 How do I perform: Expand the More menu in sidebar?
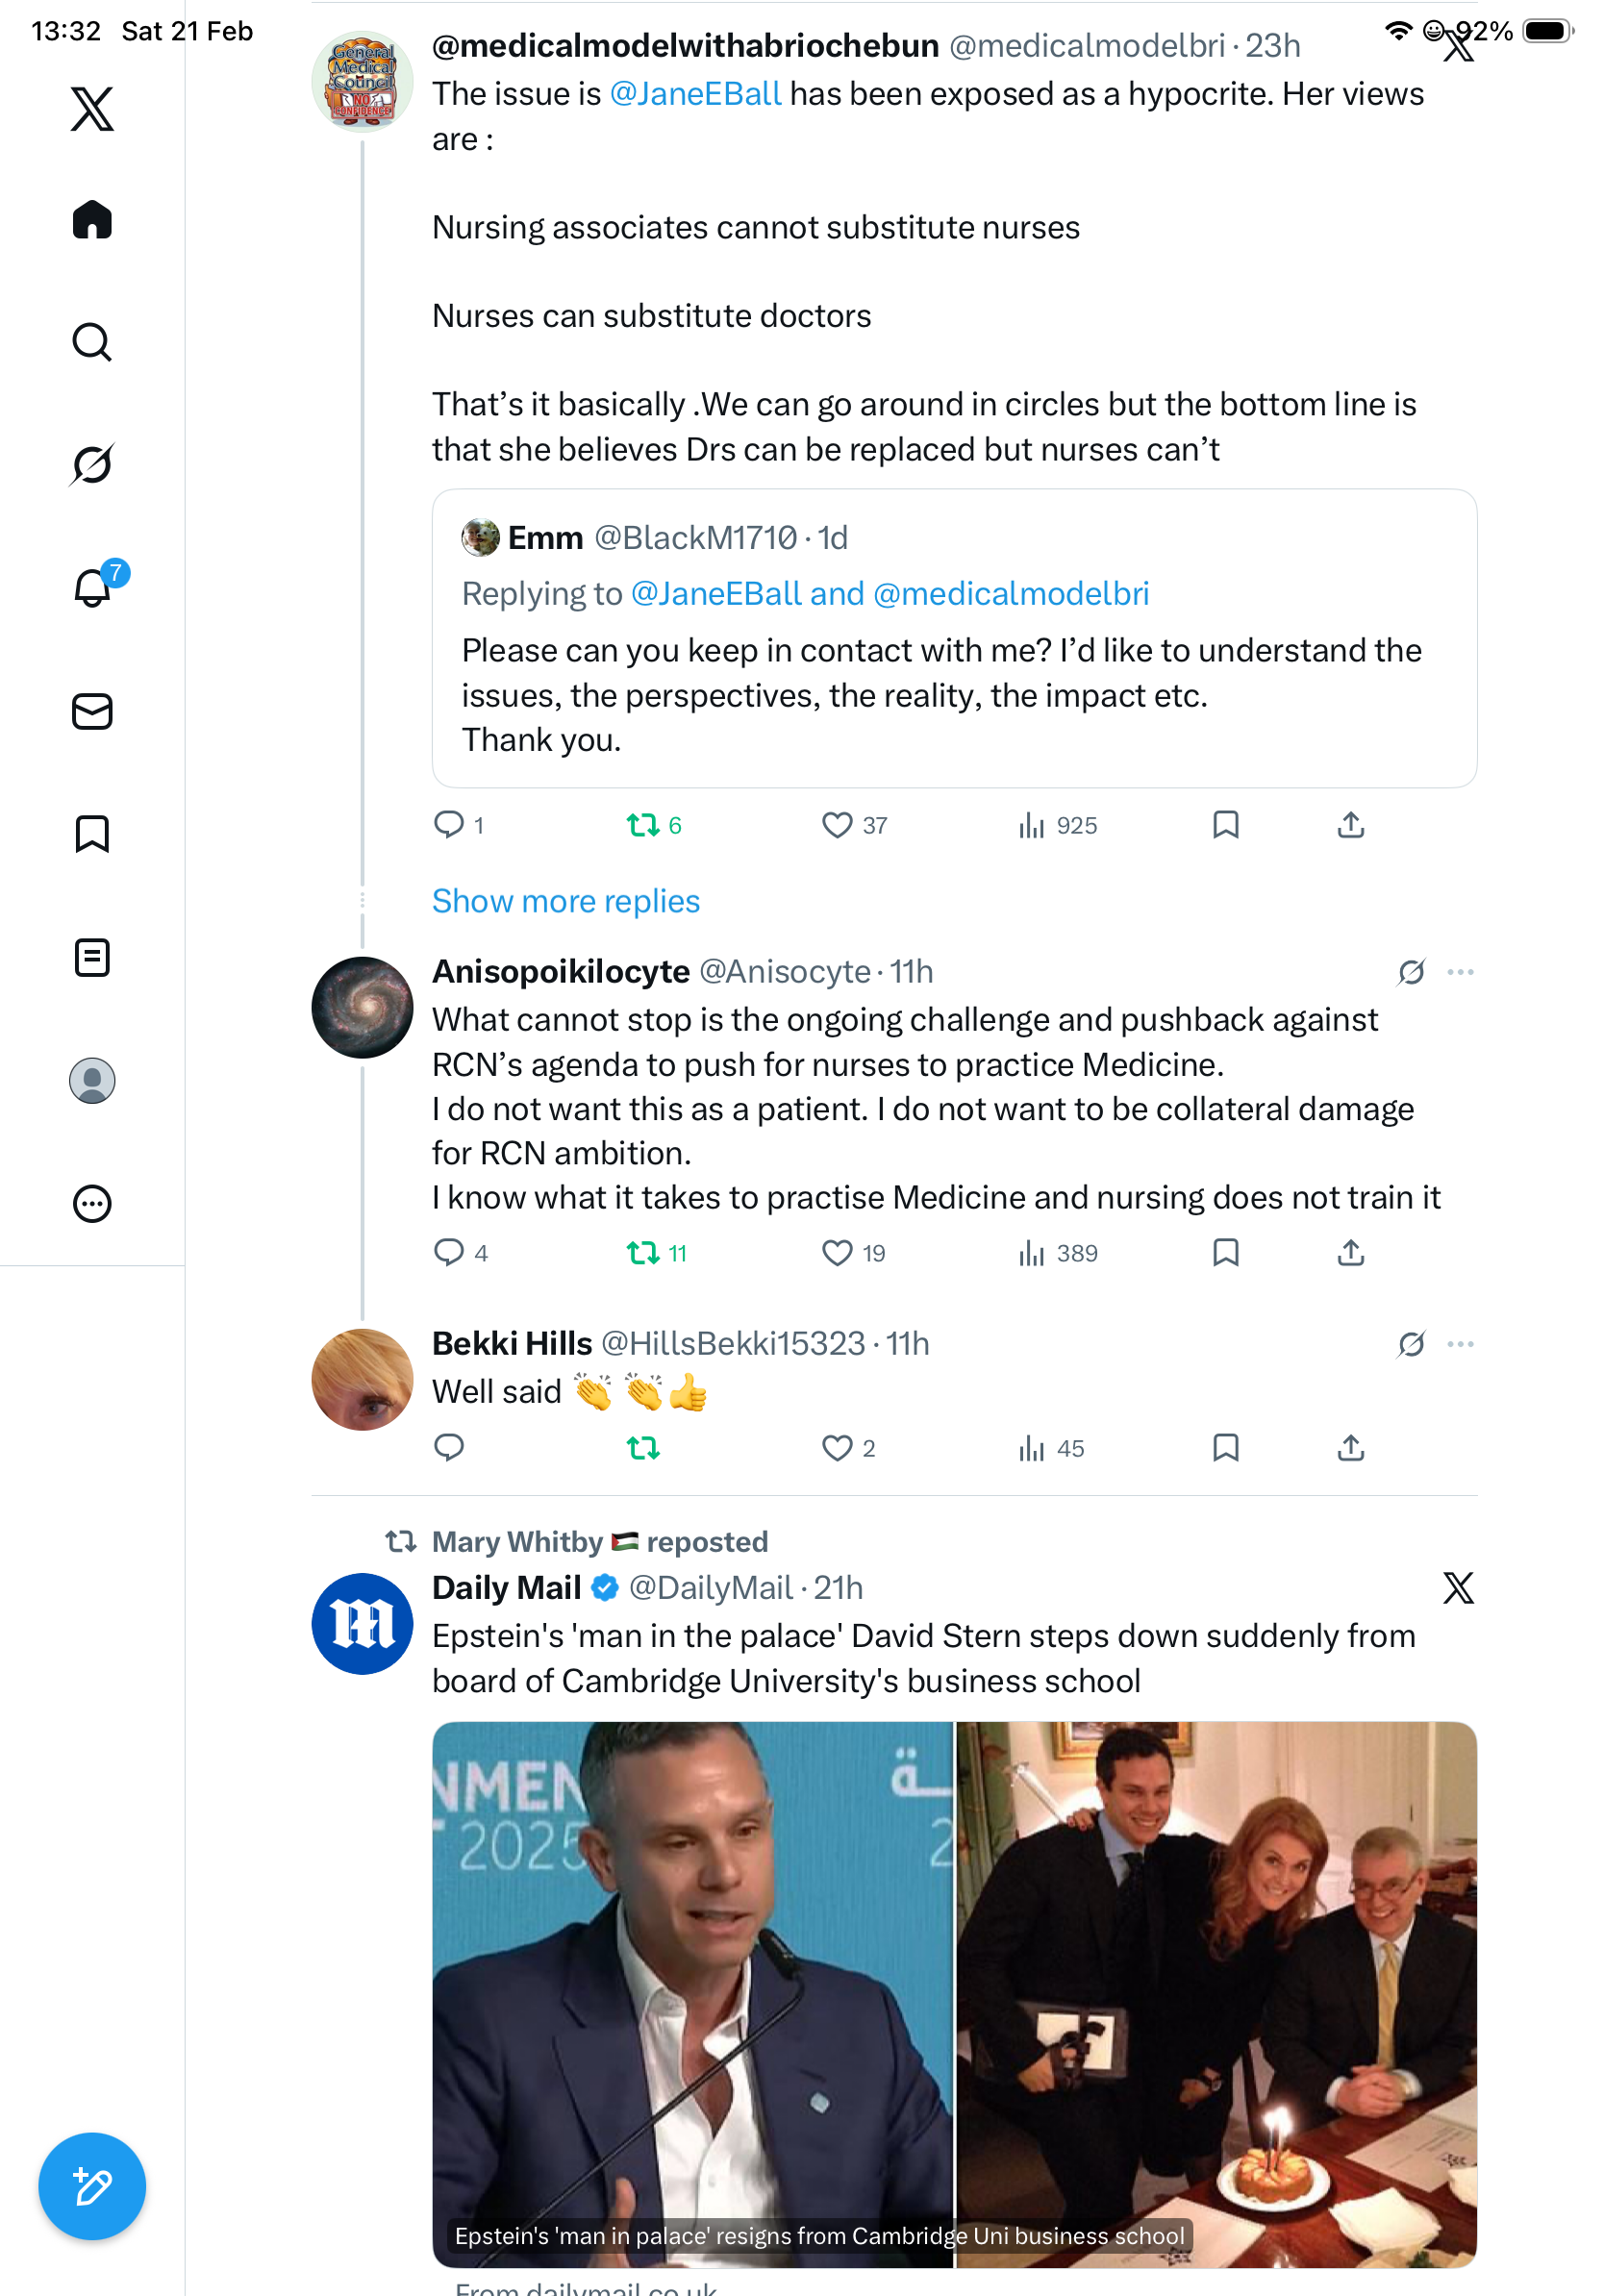click(x=92, y=1204)
